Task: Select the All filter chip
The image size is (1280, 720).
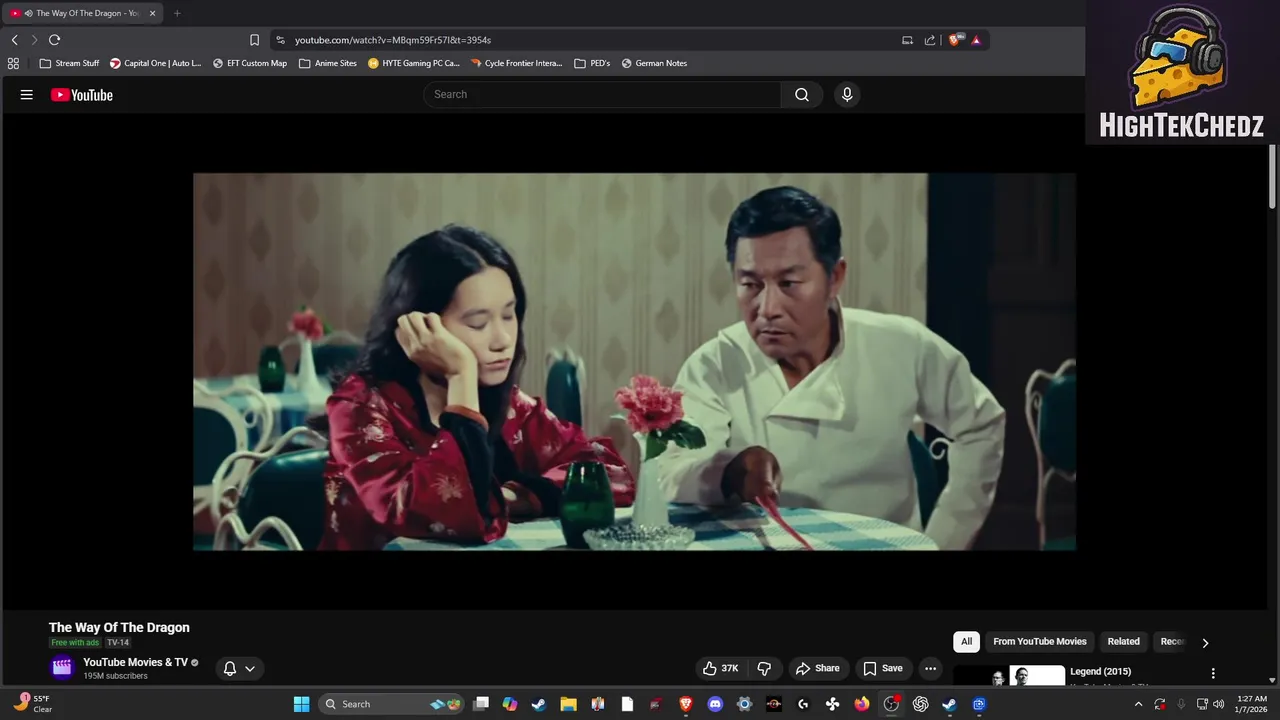Action: pos(966,642)
